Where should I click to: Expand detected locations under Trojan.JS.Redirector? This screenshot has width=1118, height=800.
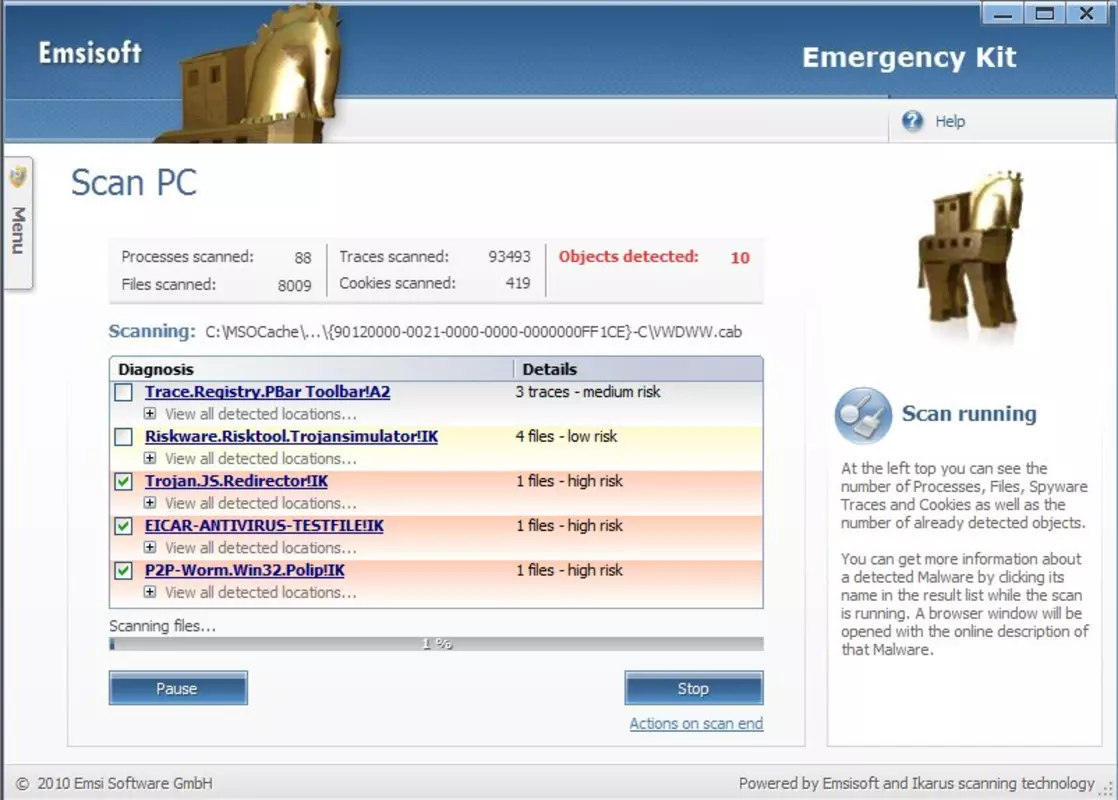pyautogui.click(x=150, y=503)
